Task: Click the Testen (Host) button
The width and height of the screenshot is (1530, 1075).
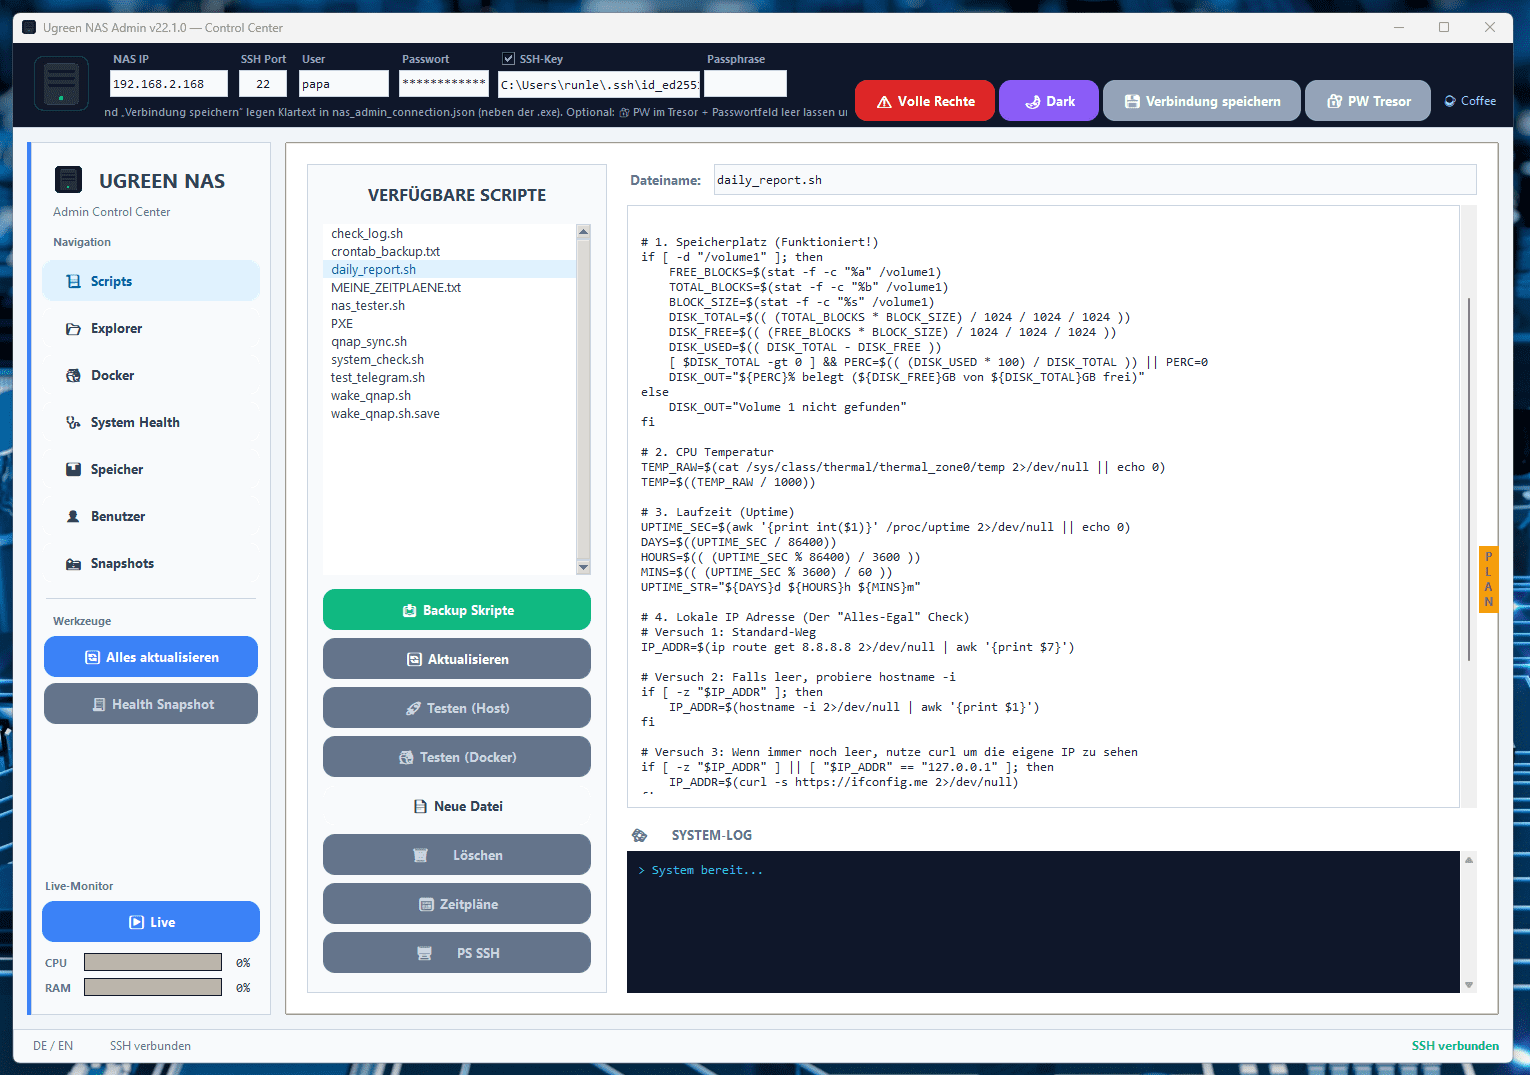Action: [457, 708]
